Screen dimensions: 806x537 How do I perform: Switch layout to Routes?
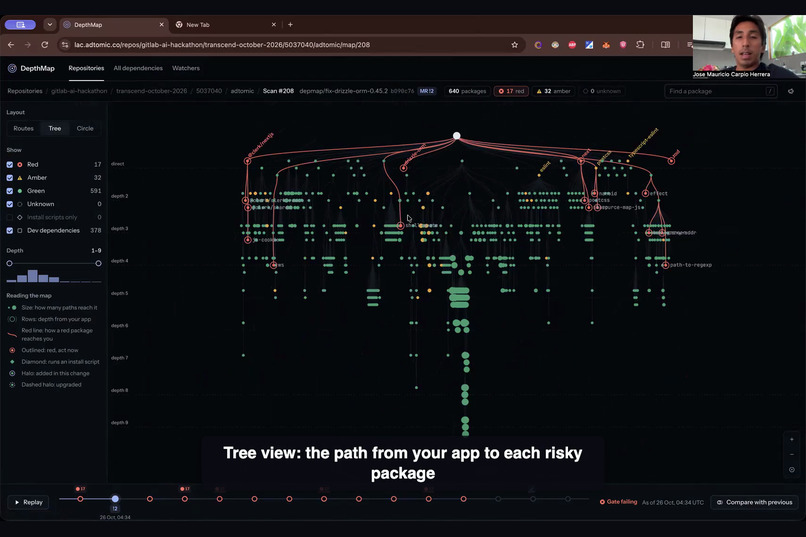pyautogui.click(x=23, y=128)
